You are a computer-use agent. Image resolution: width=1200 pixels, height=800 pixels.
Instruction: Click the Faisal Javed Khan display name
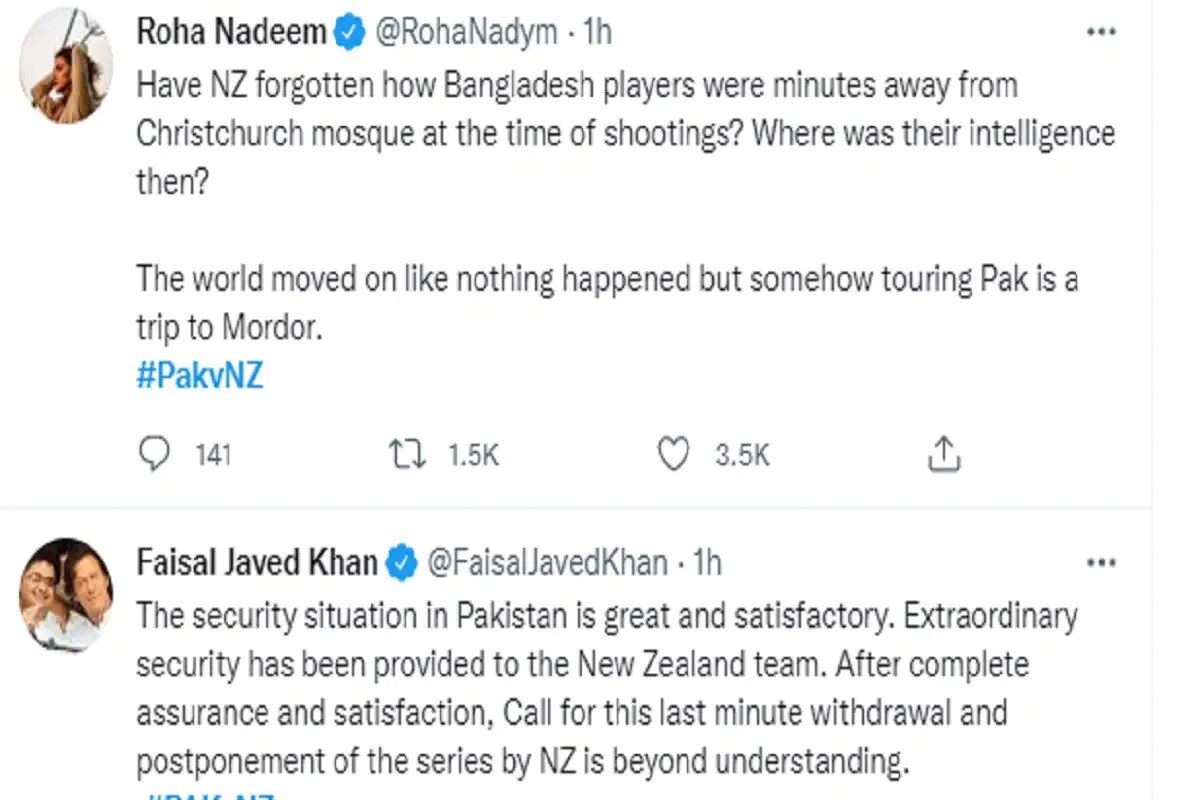click(x=257, y=563)
